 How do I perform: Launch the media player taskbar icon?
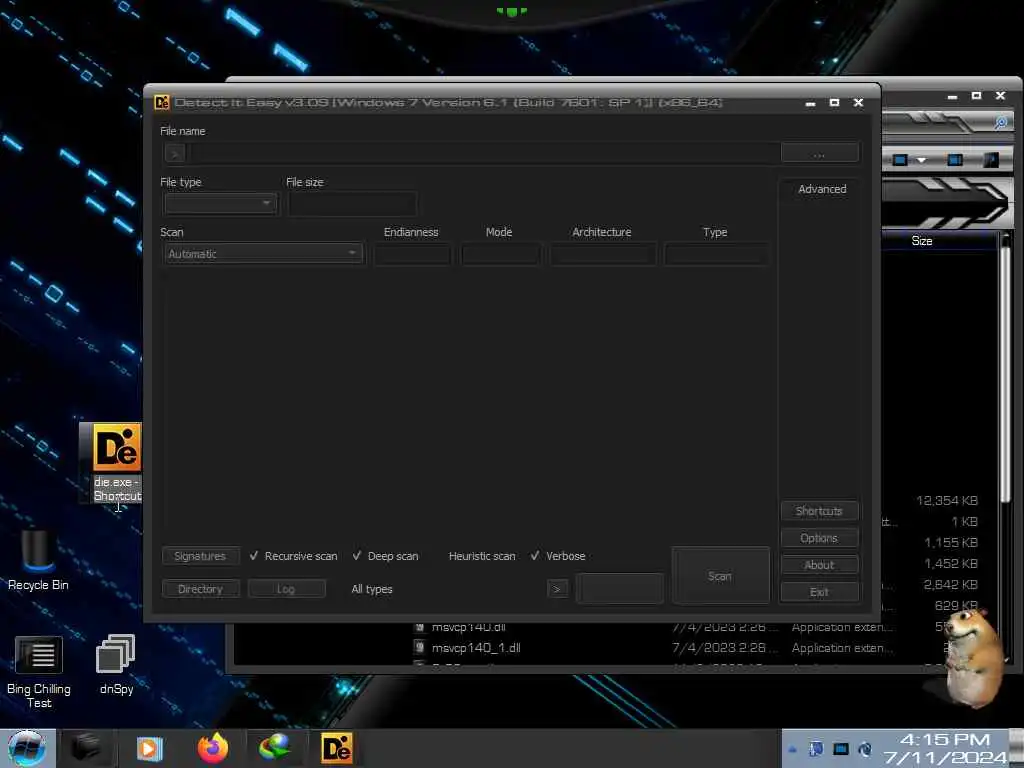(149, 748)
